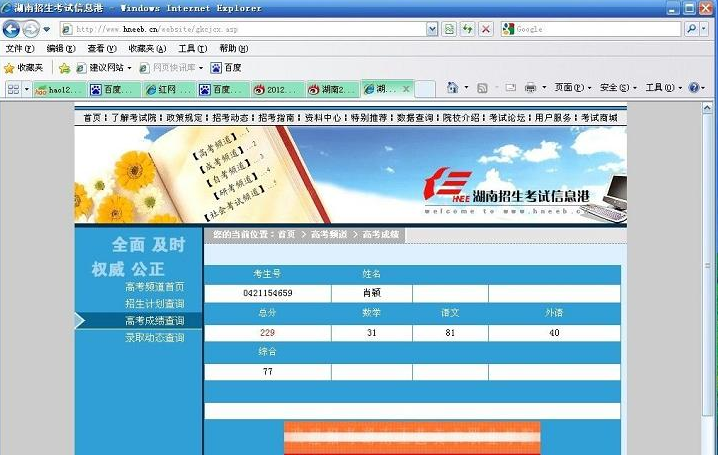Click the 数据查询 navigation link

point(414,118)
